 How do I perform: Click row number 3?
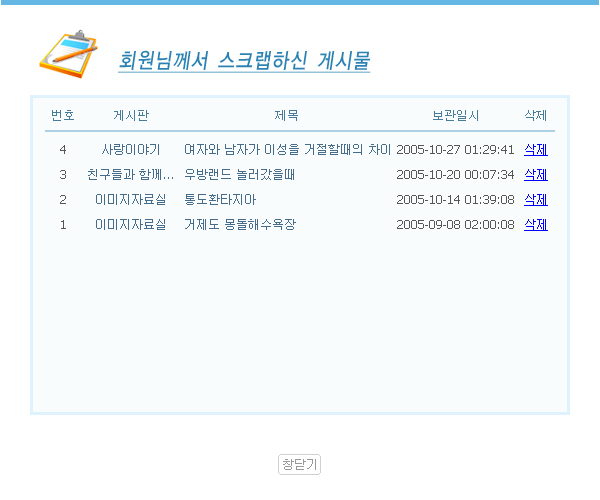click(x=63, y=175)
